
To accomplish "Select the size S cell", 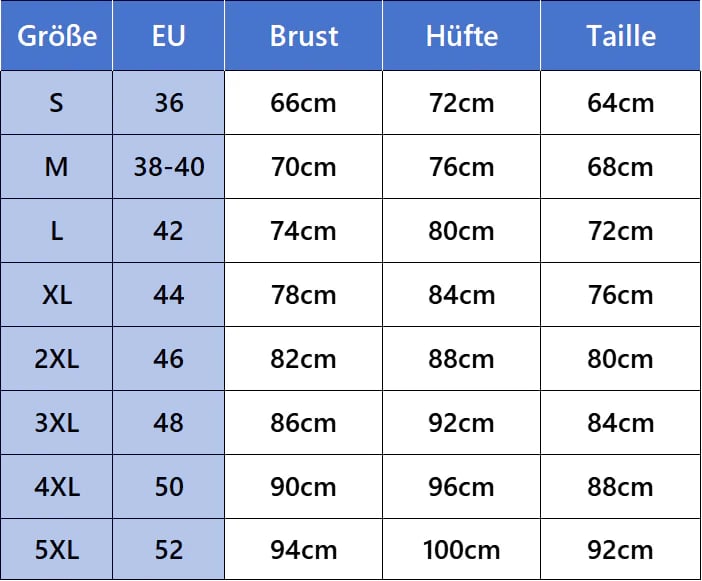I will point(56,103).
